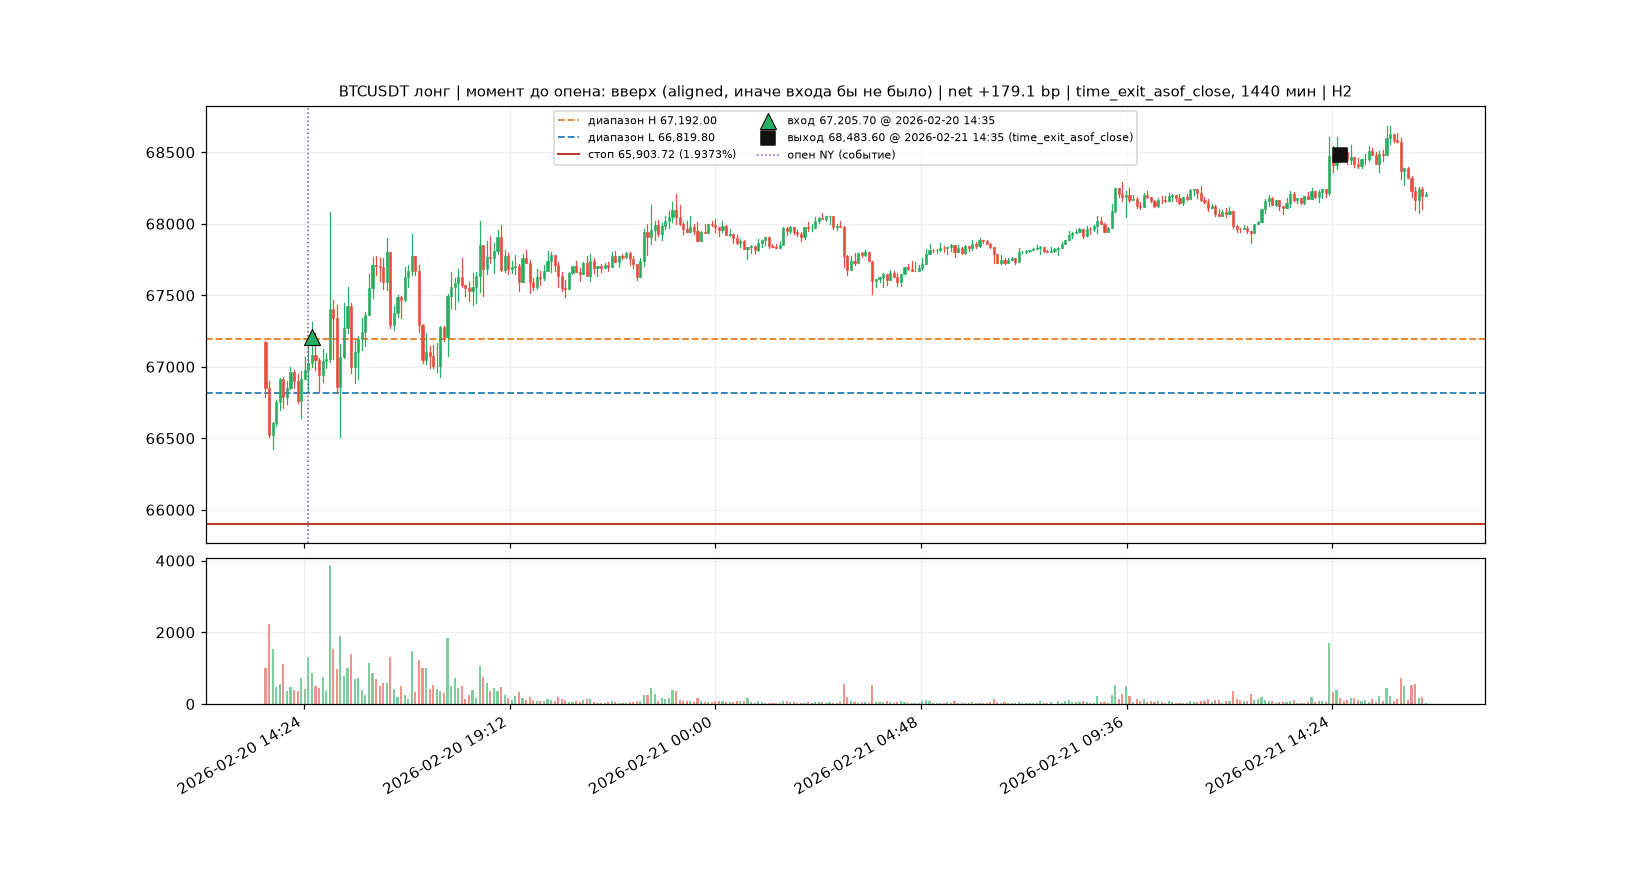
Task: Click the '2026-02-21 00:00' time axis label
Action: [651, 756]
